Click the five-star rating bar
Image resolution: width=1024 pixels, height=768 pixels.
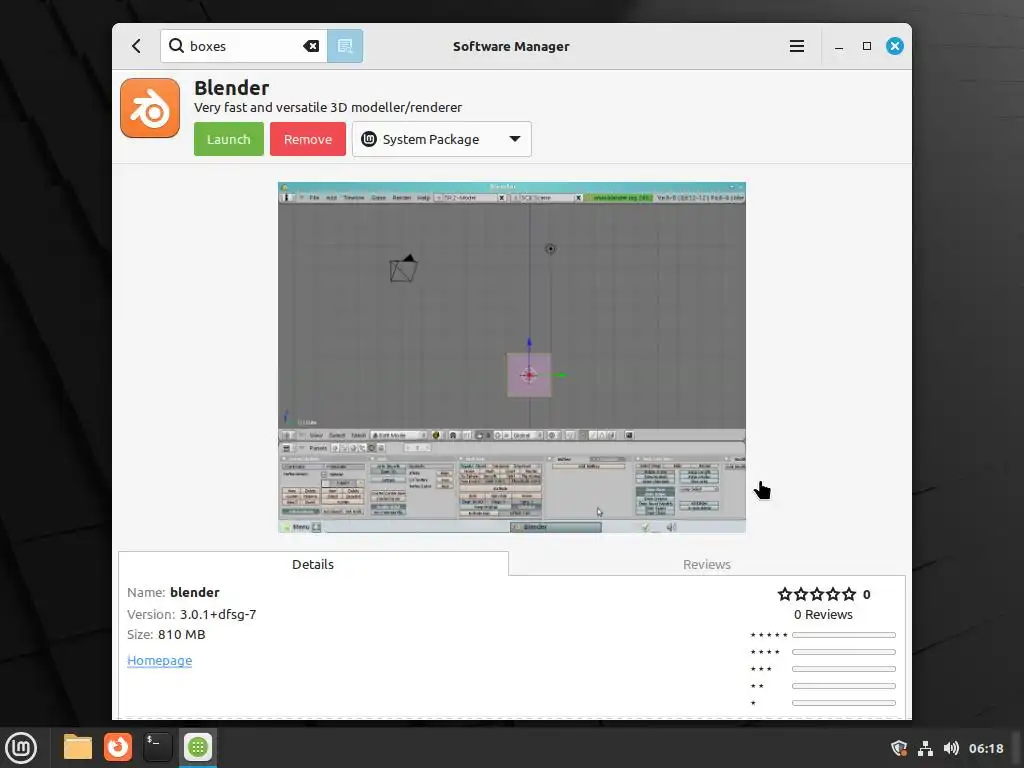(844, 635)
